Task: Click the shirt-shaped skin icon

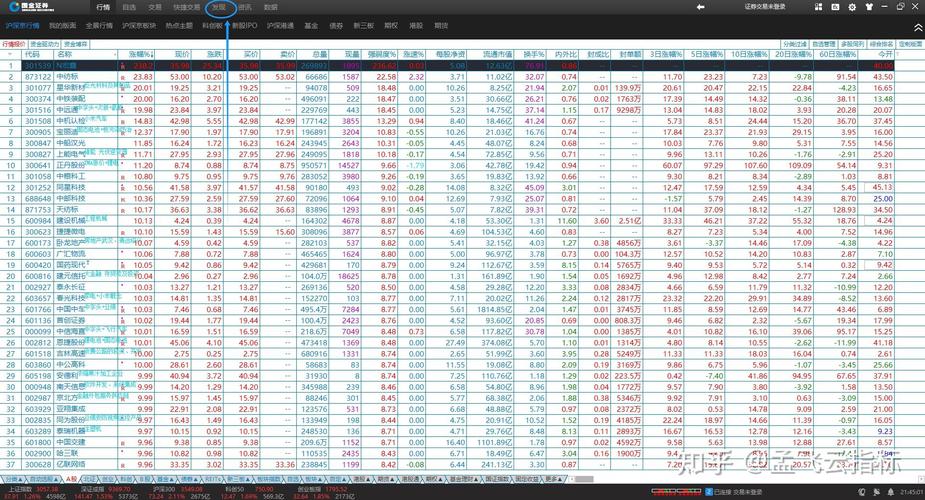Action: pyautogui.click(x=869, y=7)
